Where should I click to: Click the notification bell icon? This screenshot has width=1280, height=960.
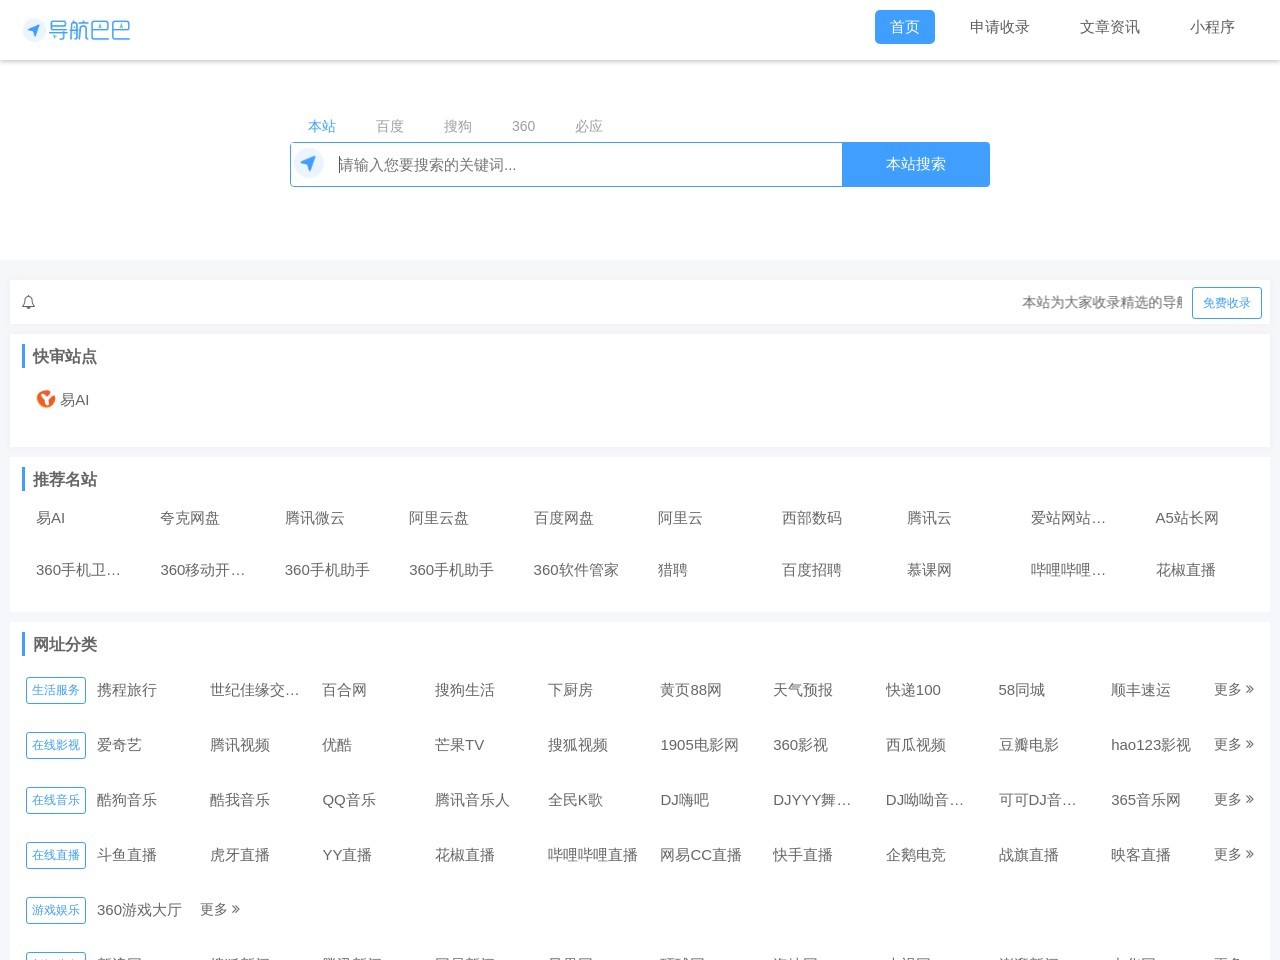click(28, 302)
